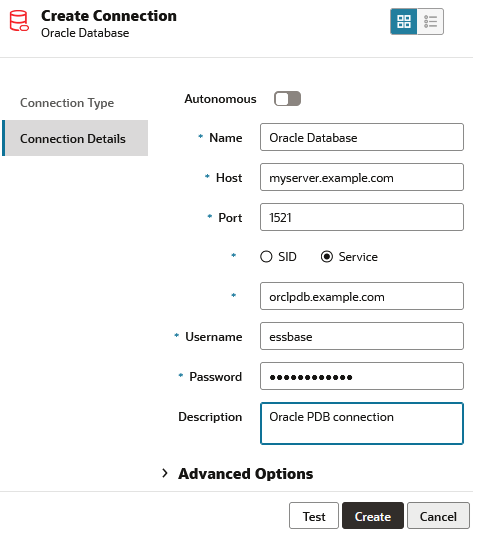The image size is (483, 541).
Task: Open the Connection Details step
Action: (x=75, y=138)
